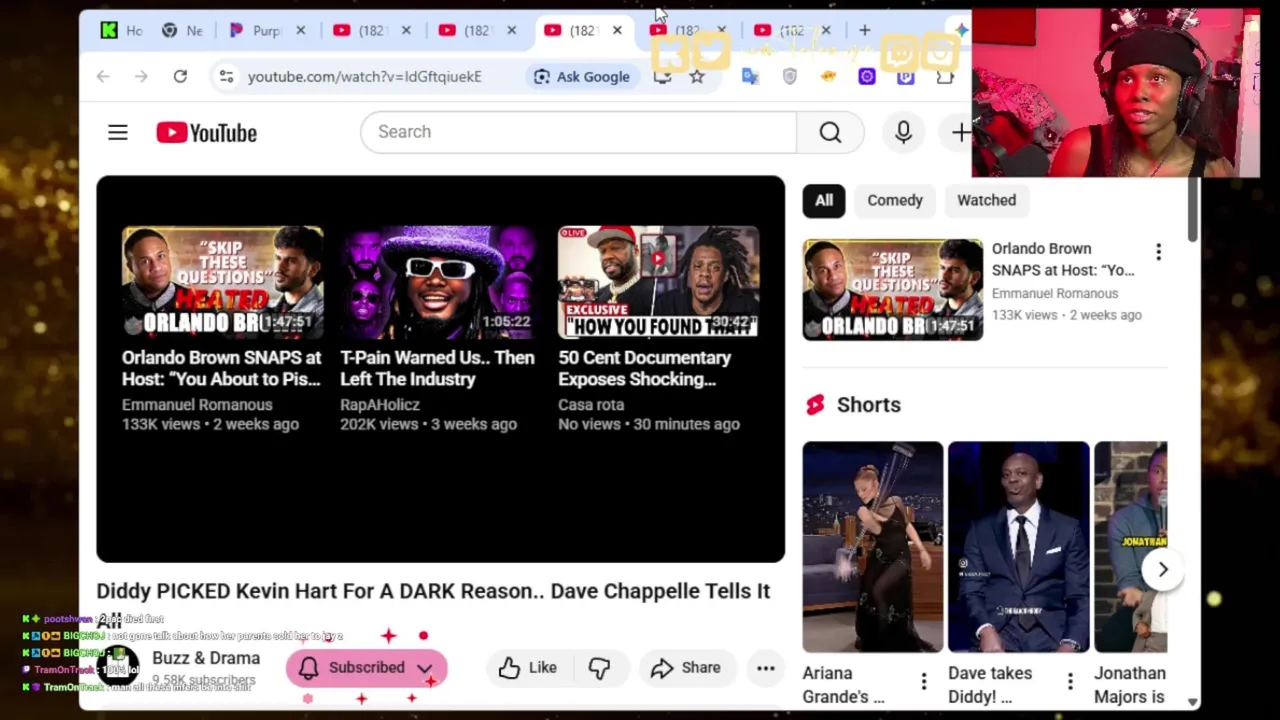
Task: View site information icon in address bar
Action: tap(227, 76)
